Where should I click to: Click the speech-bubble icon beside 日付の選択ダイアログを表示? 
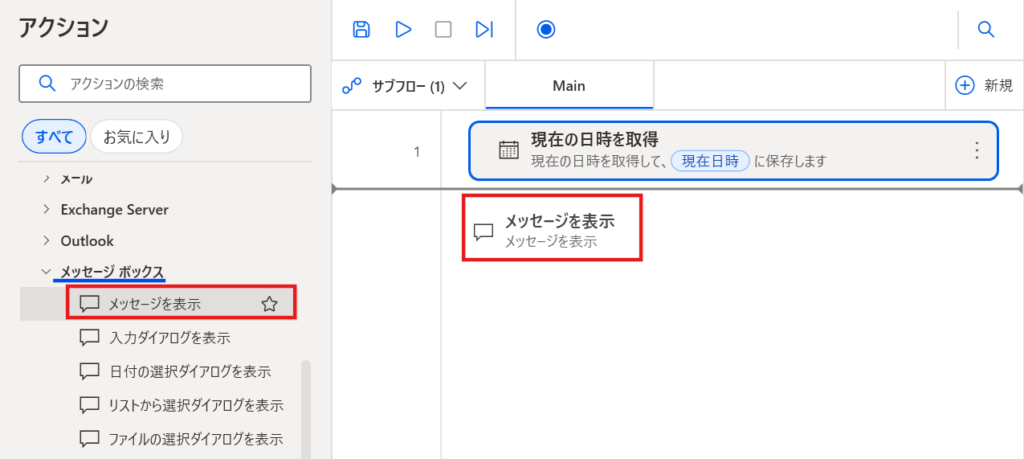point(89,372)
